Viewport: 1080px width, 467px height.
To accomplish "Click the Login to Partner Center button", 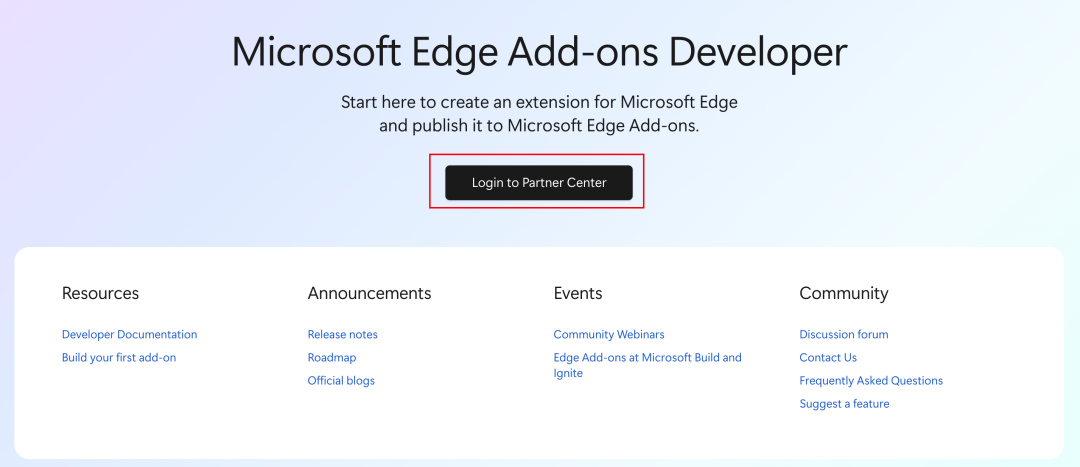I will (x=539, y=183).
